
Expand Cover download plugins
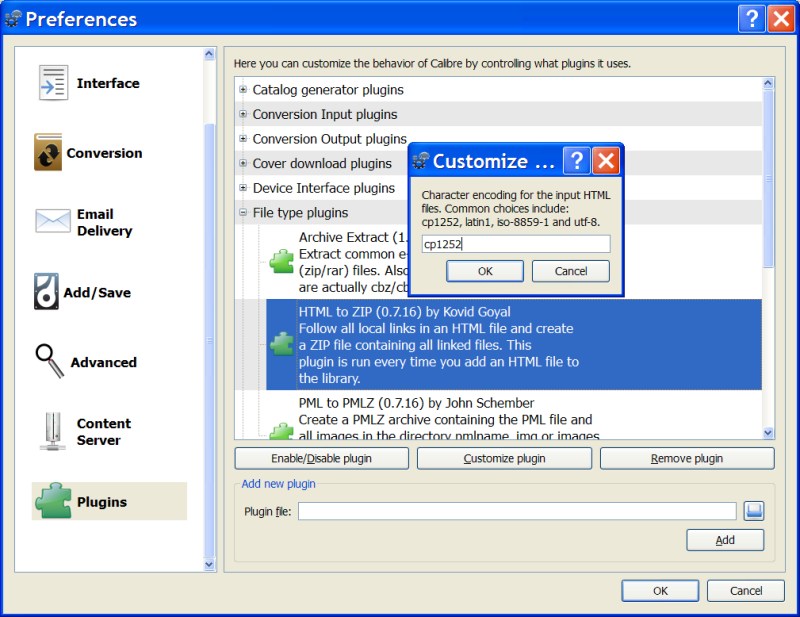pyautogui.click(x=243, y=163)
